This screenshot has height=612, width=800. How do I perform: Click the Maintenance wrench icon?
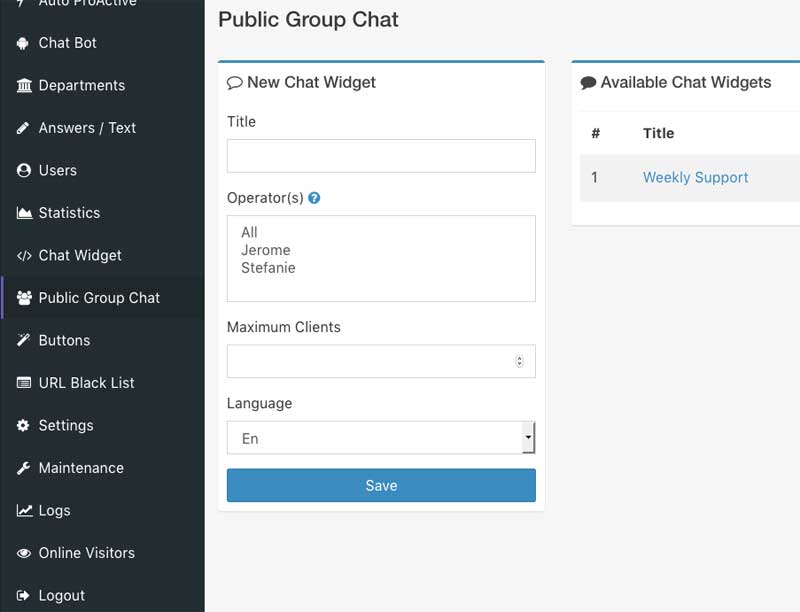coord(24,468)
